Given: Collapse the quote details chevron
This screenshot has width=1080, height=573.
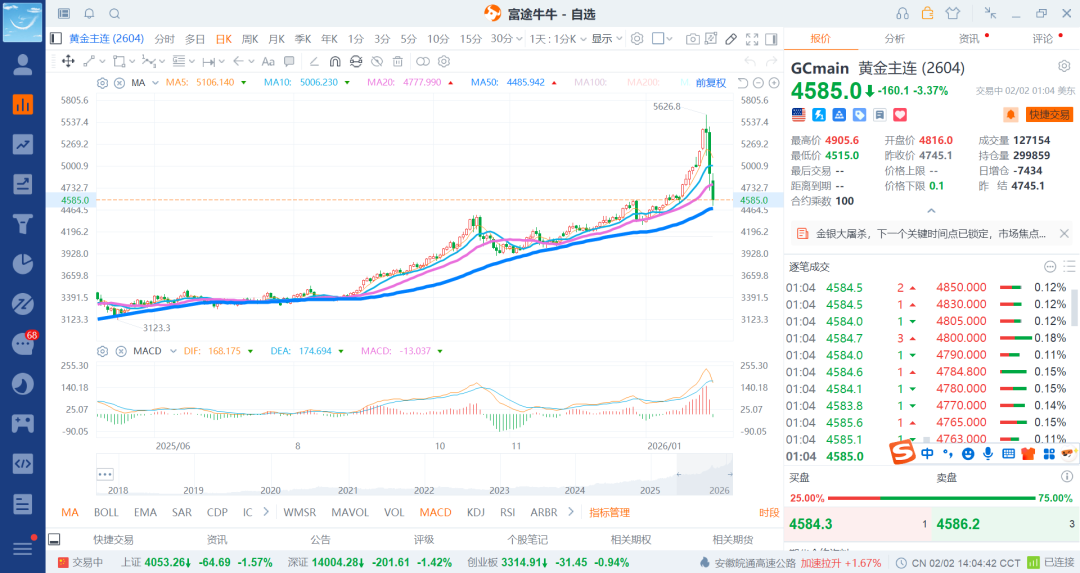Looking at the screenshot, I should (x=931, y=211).
